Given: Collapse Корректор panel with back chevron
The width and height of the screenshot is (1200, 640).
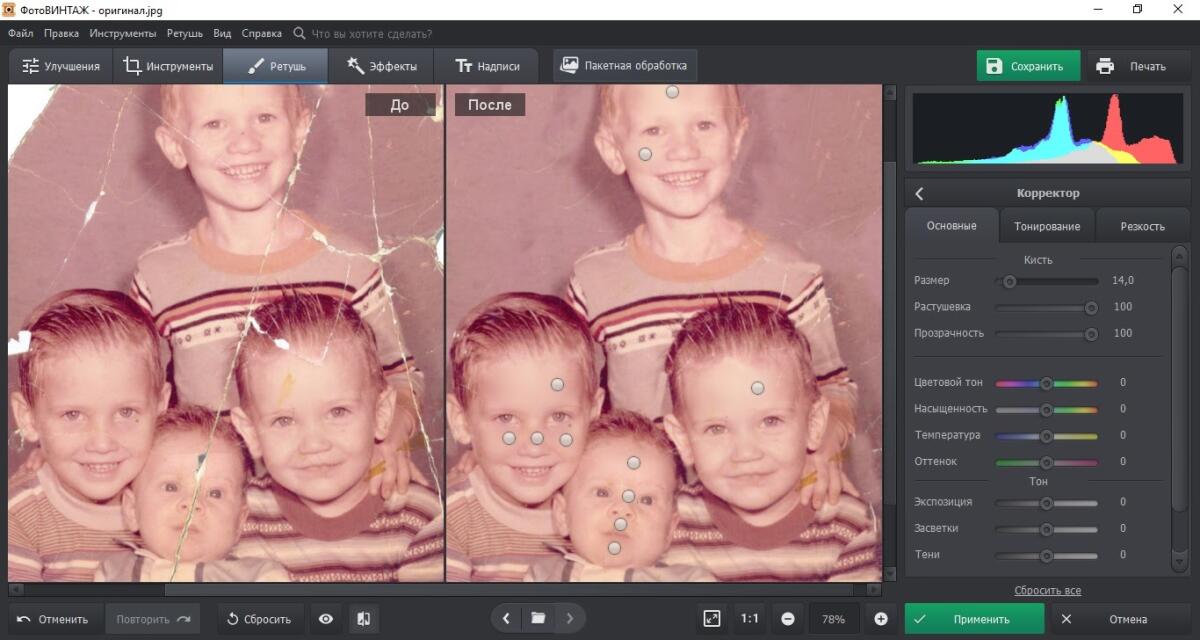Looking at the screenshot, I should coord(920,193).
